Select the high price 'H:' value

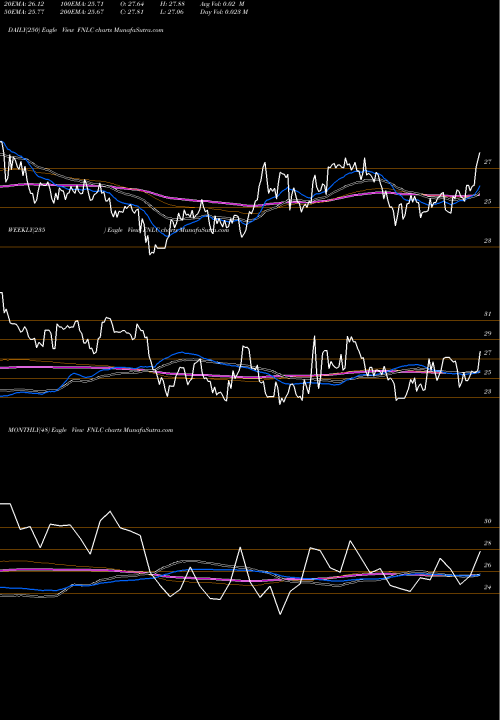click(x=172, y=4)
